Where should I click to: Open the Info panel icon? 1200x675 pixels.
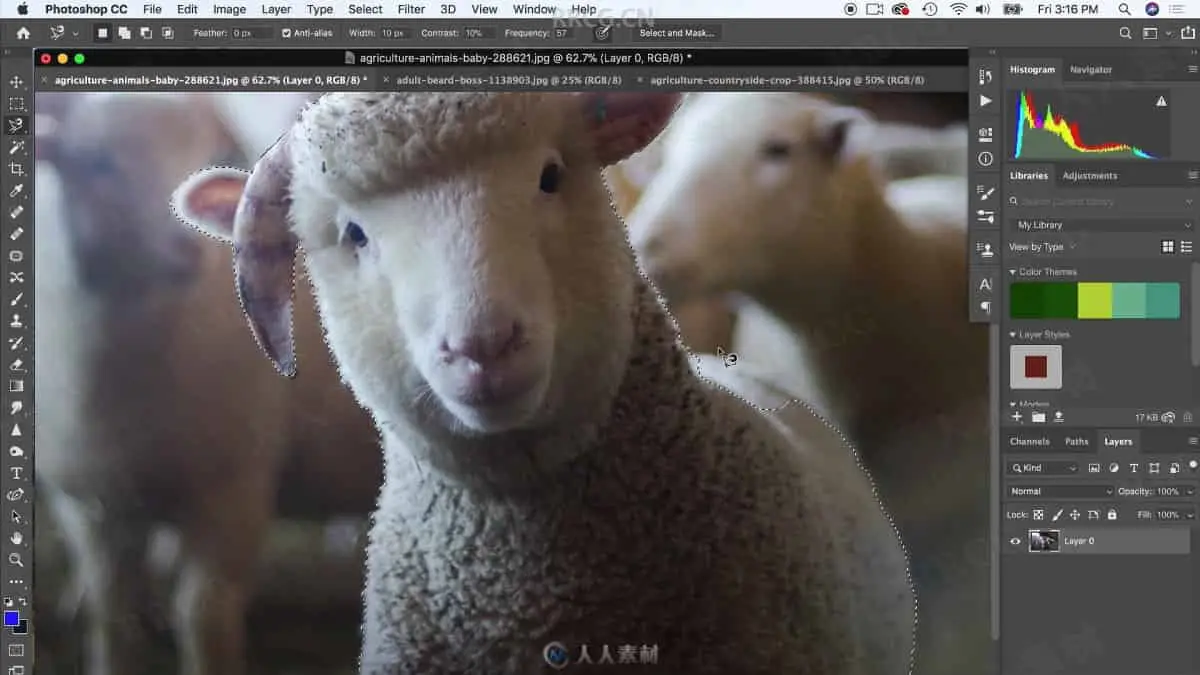tap(986, 158)
